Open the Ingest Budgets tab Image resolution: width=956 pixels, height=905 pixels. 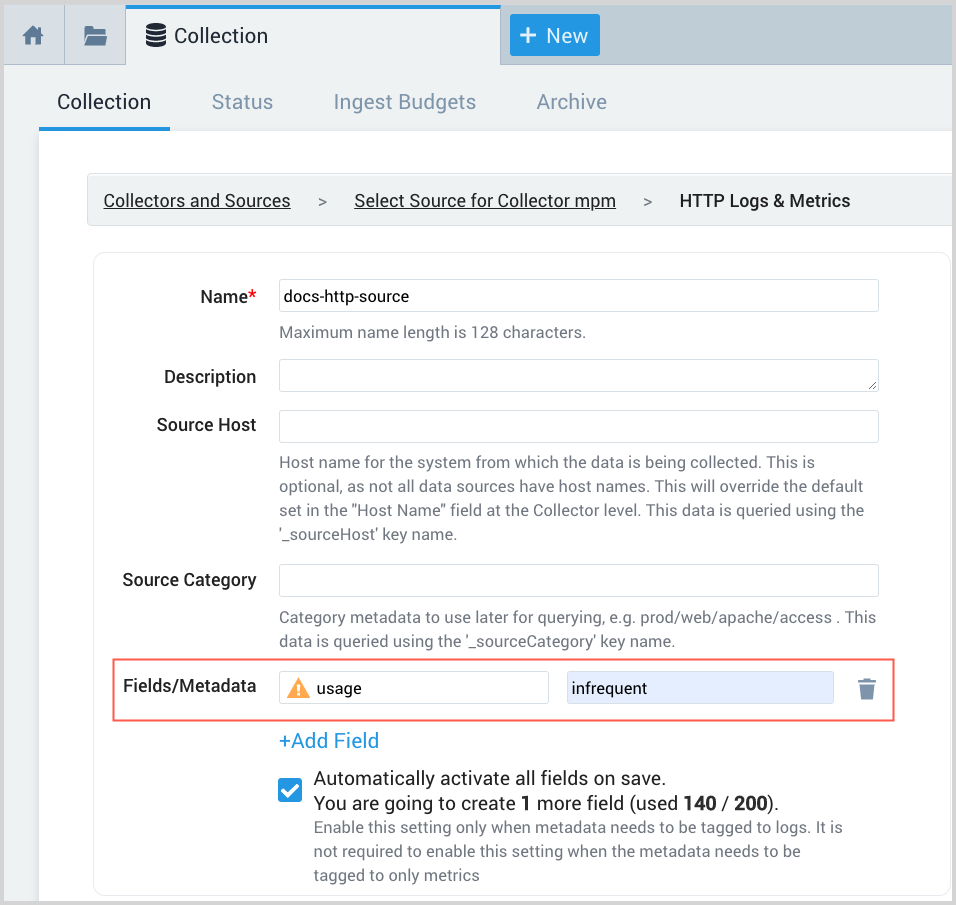point(404,102)
